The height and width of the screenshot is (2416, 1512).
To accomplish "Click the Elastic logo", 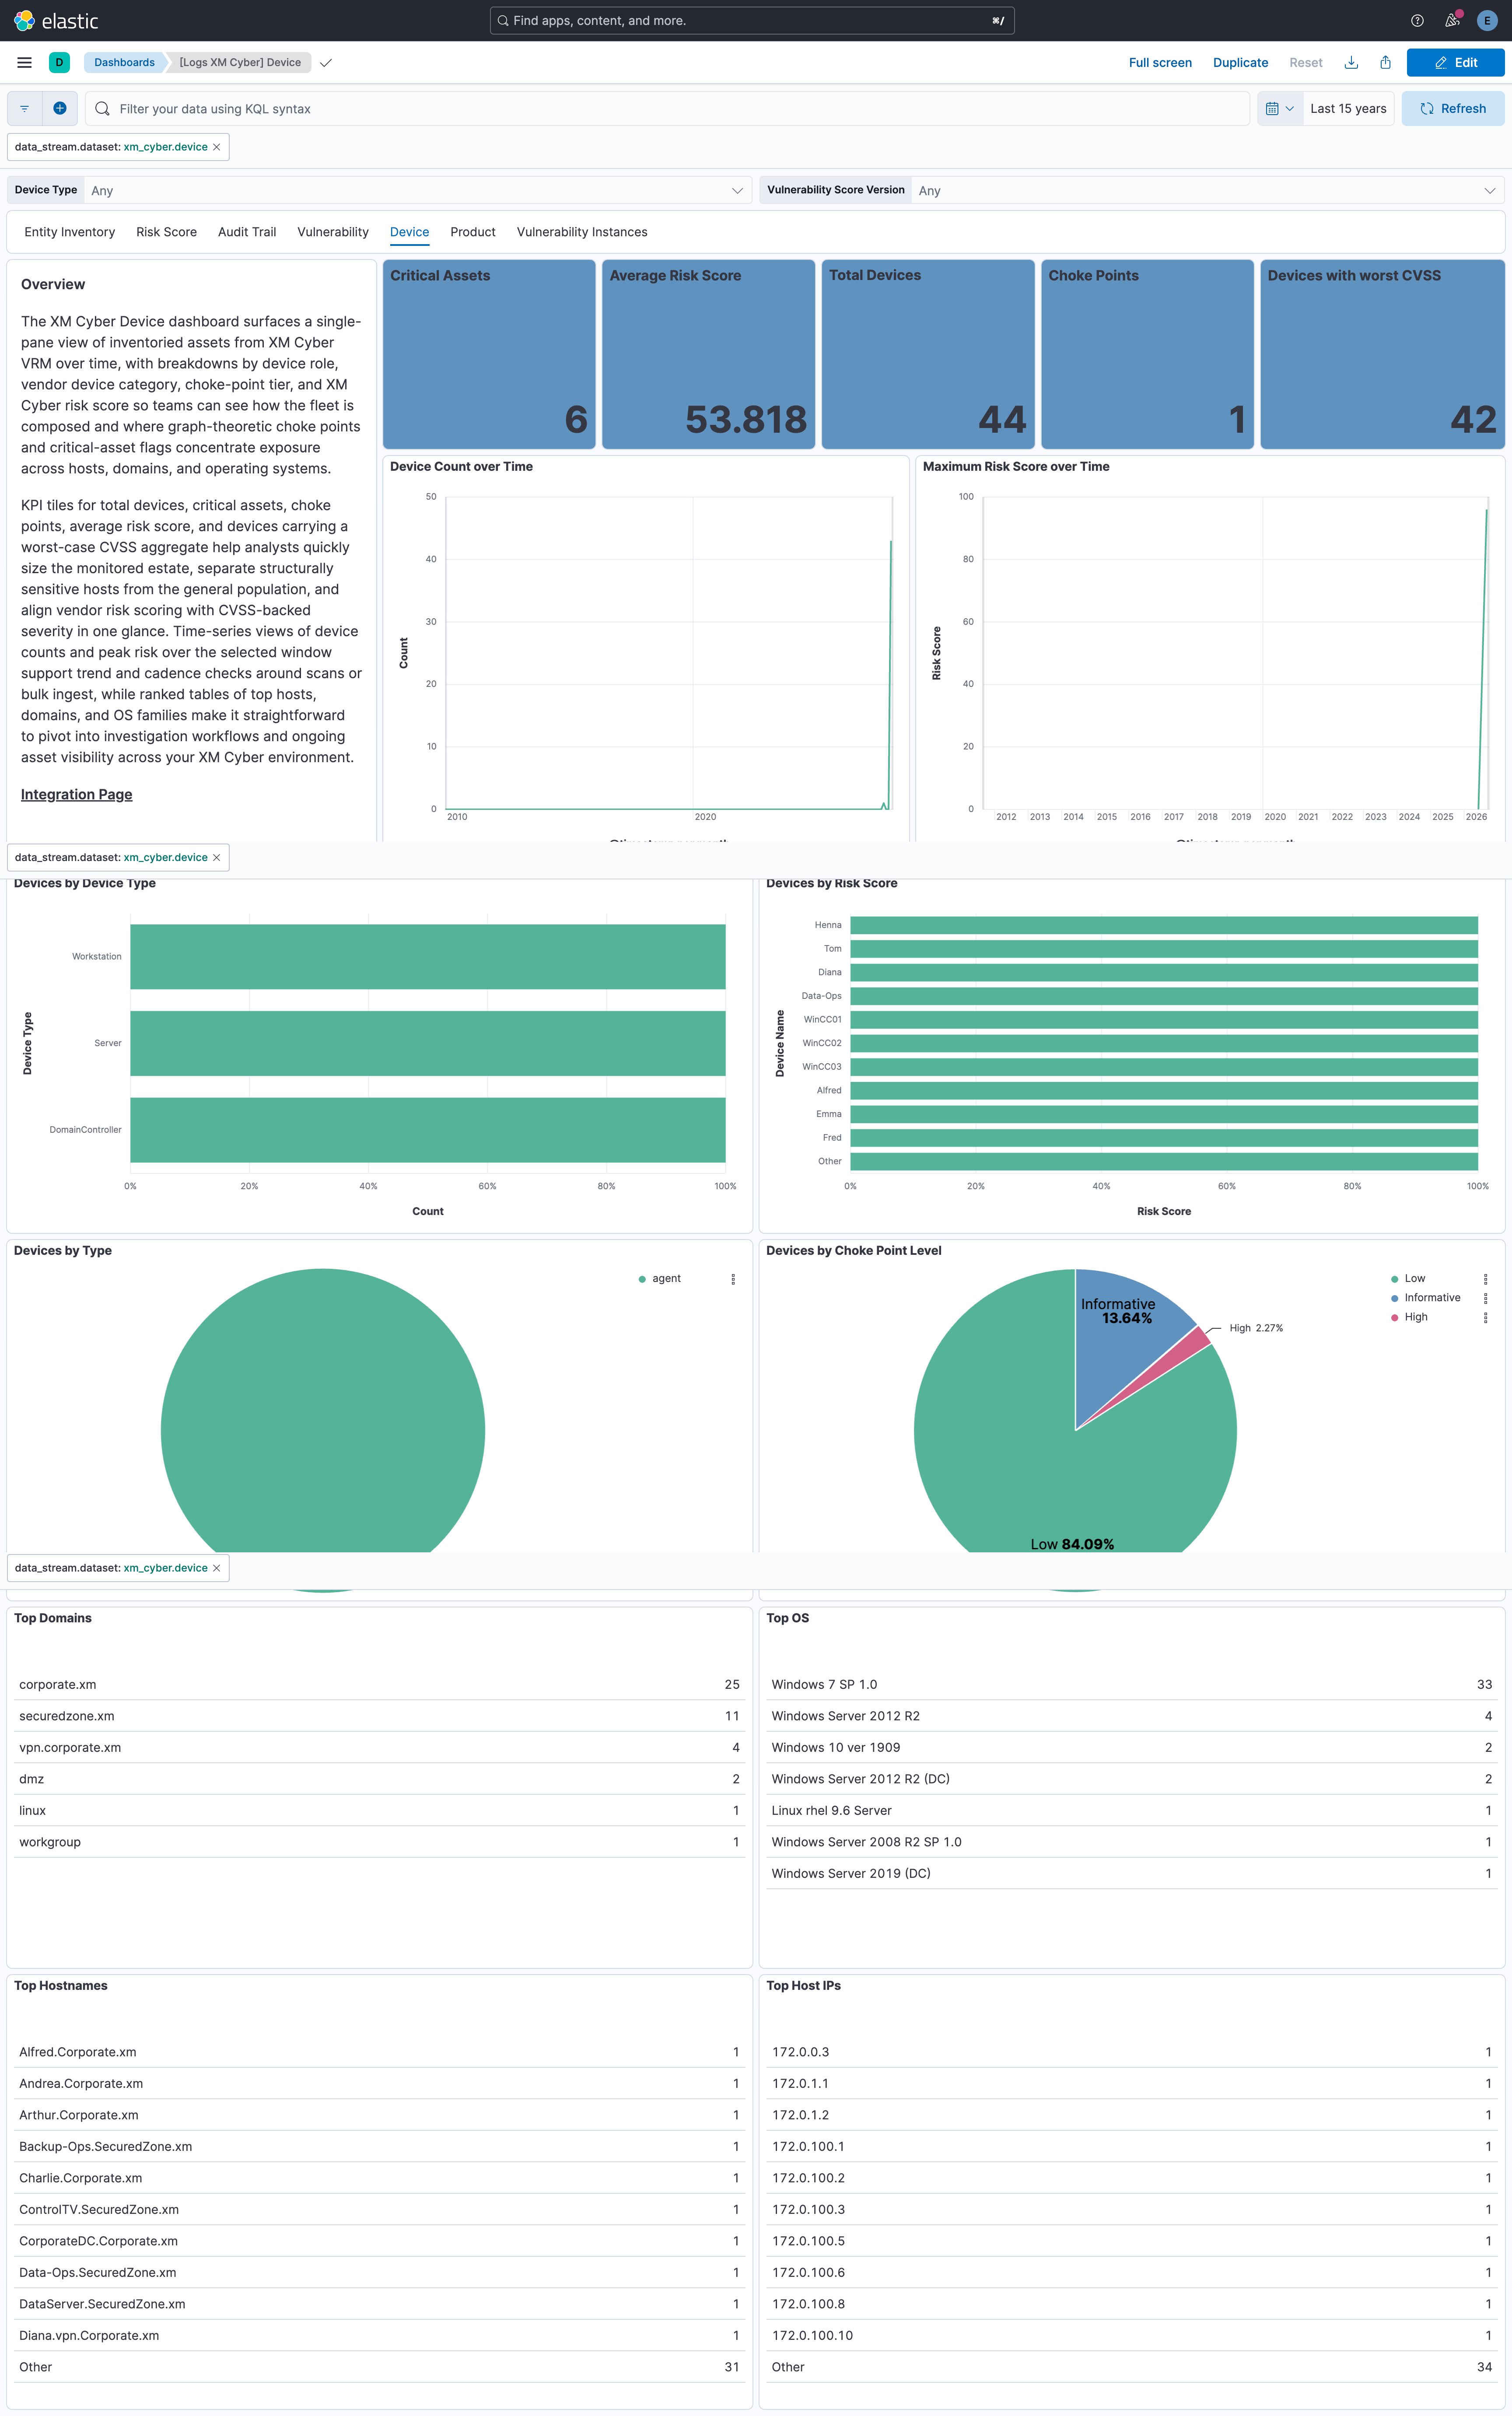I will (56, 21).
